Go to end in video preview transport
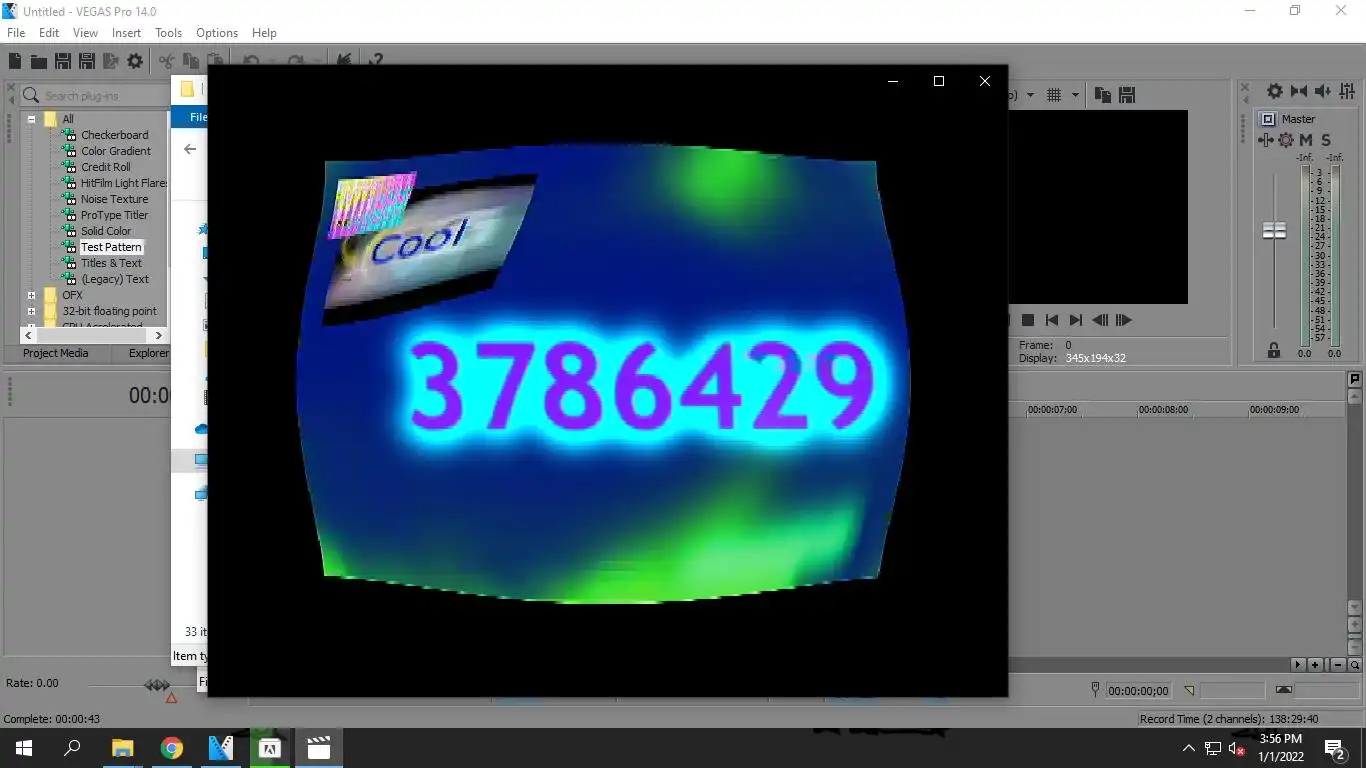 [x=1076, y=320]
